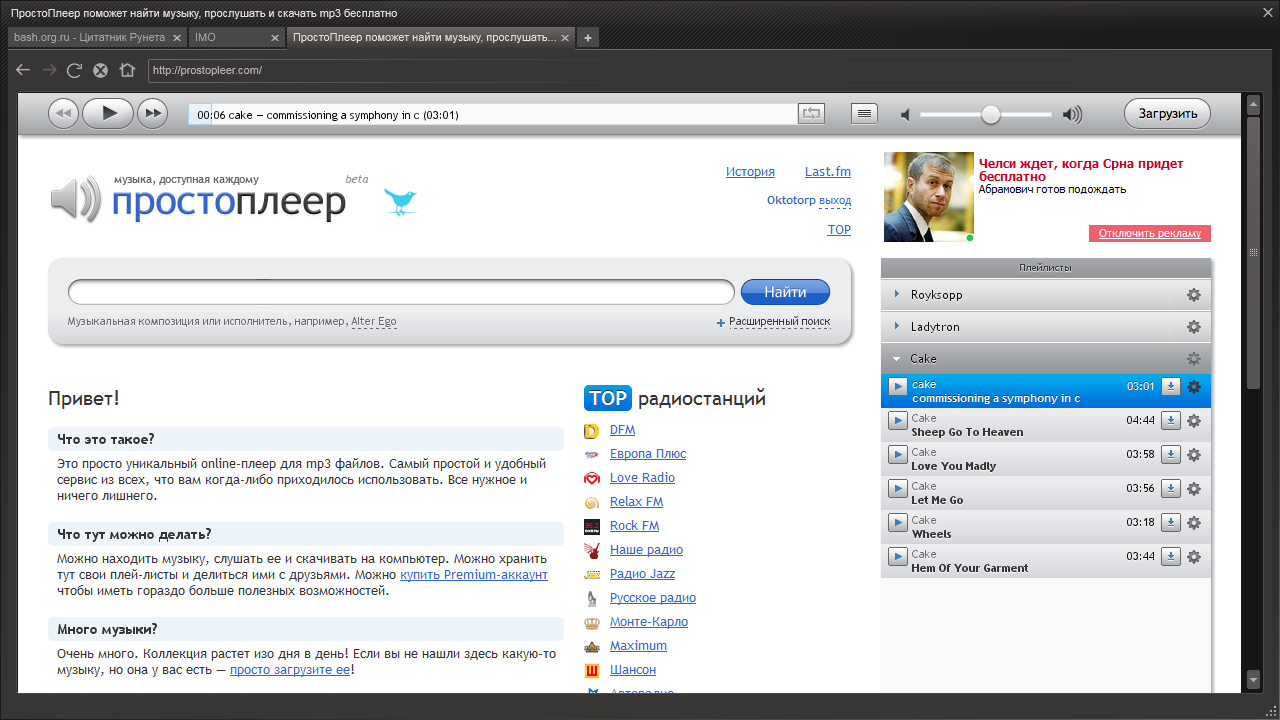This screenshot has width=1280, height=720.
Task: Click the browser reload button
Action: tap(74, 70)
